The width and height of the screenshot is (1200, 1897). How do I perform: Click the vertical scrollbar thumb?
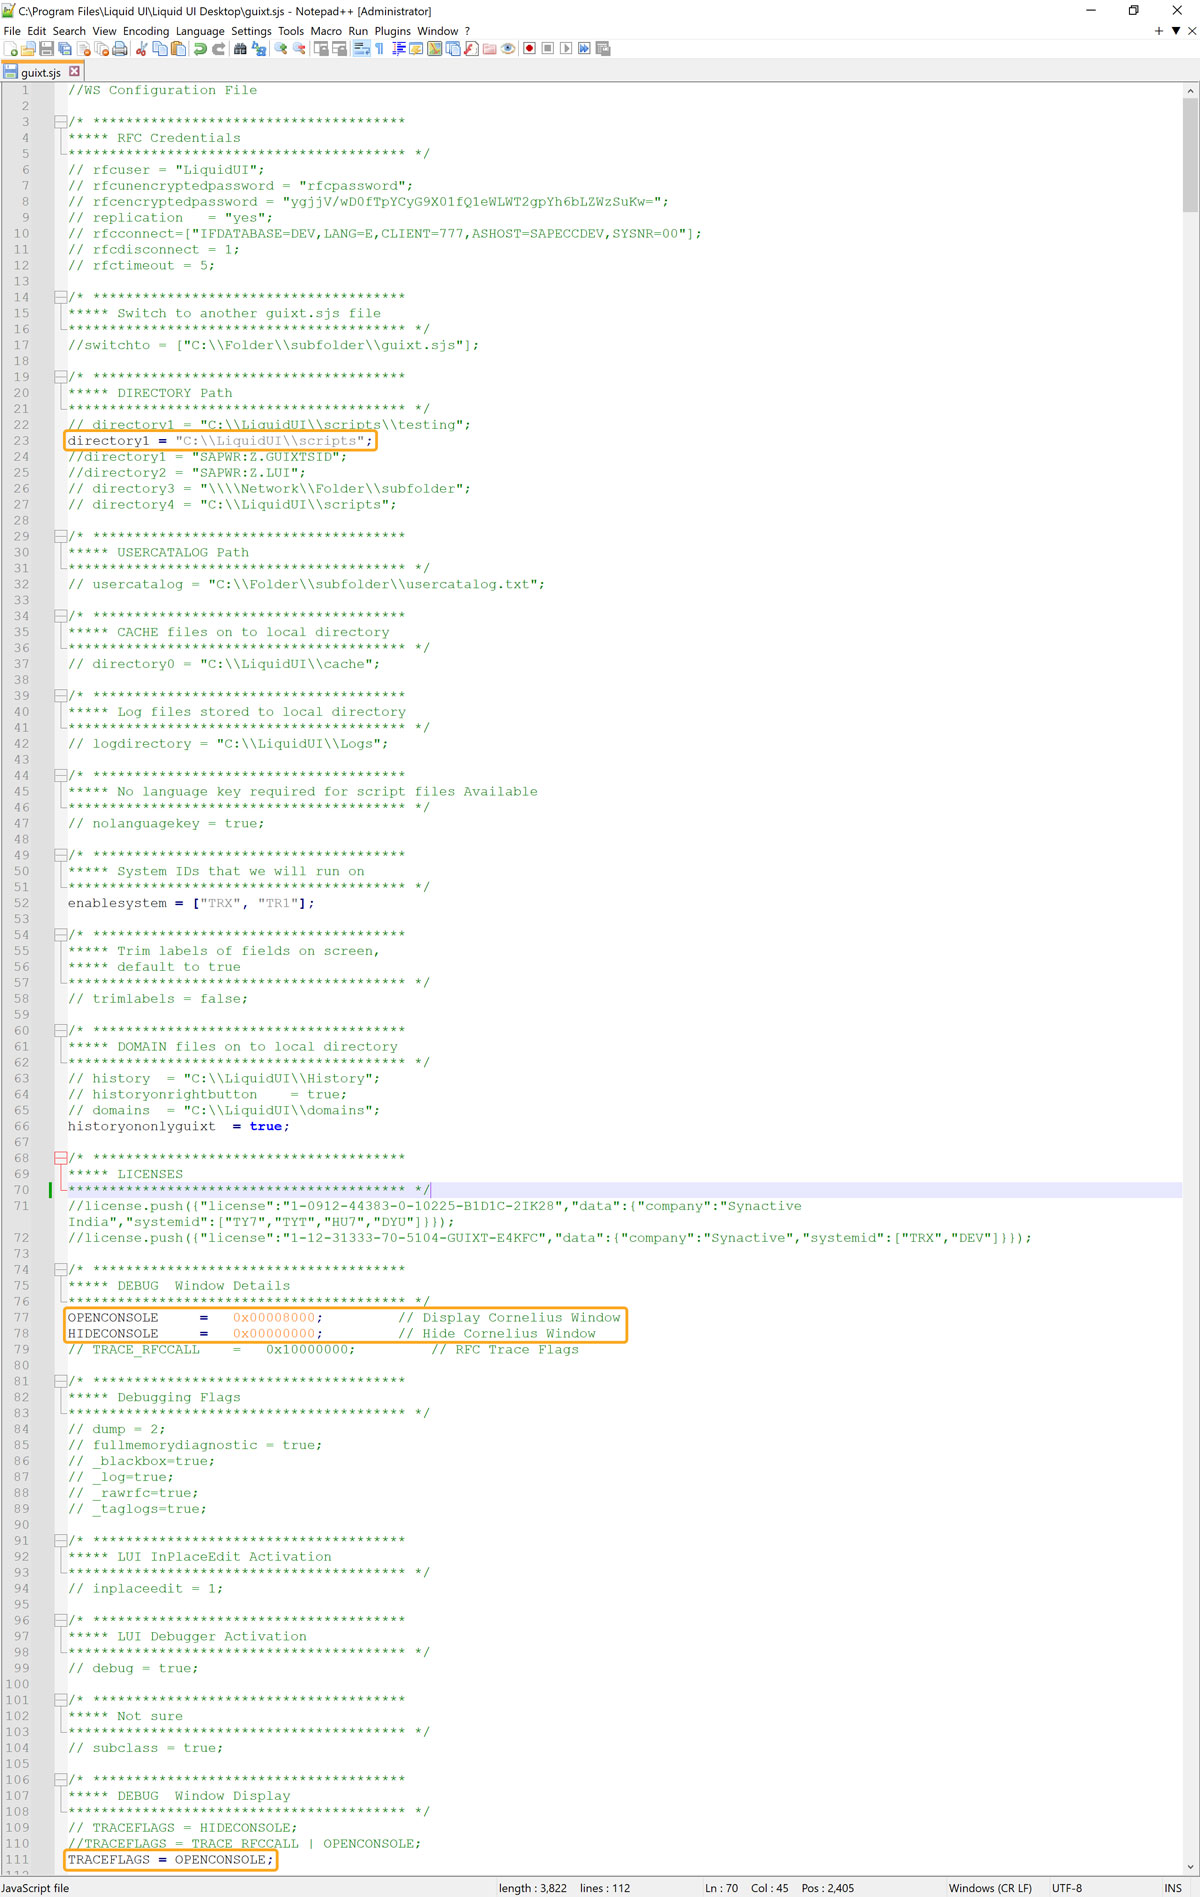point(1190,155)
